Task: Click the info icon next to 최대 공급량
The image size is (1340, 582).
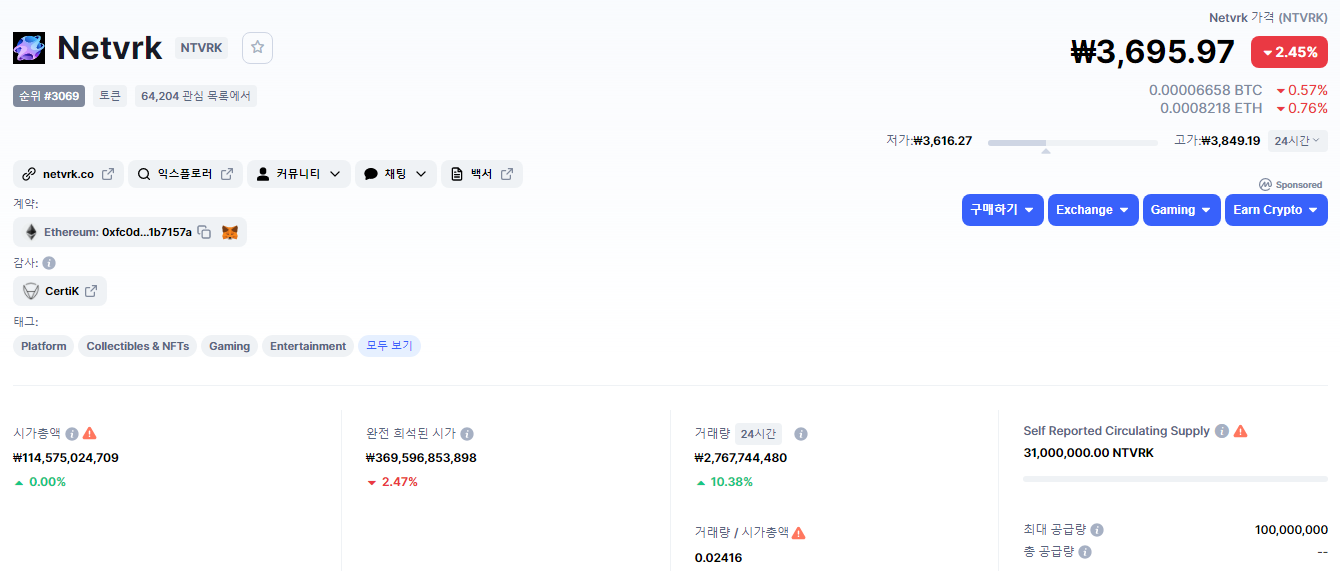Action: [1097, 530]
